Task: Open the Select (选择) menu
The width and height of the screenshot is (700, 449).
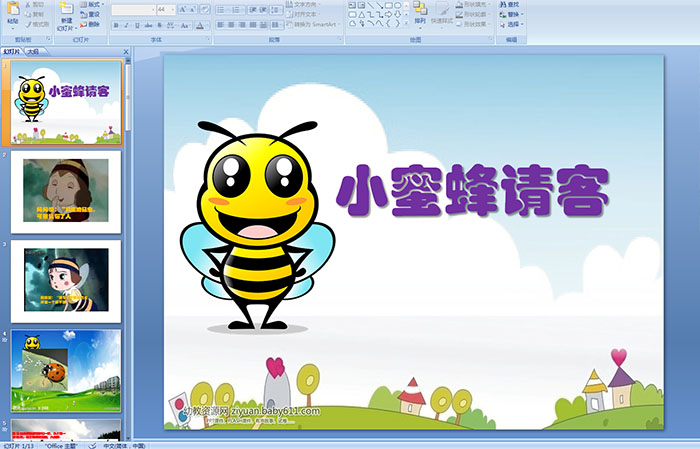Action: click(511, 24)
